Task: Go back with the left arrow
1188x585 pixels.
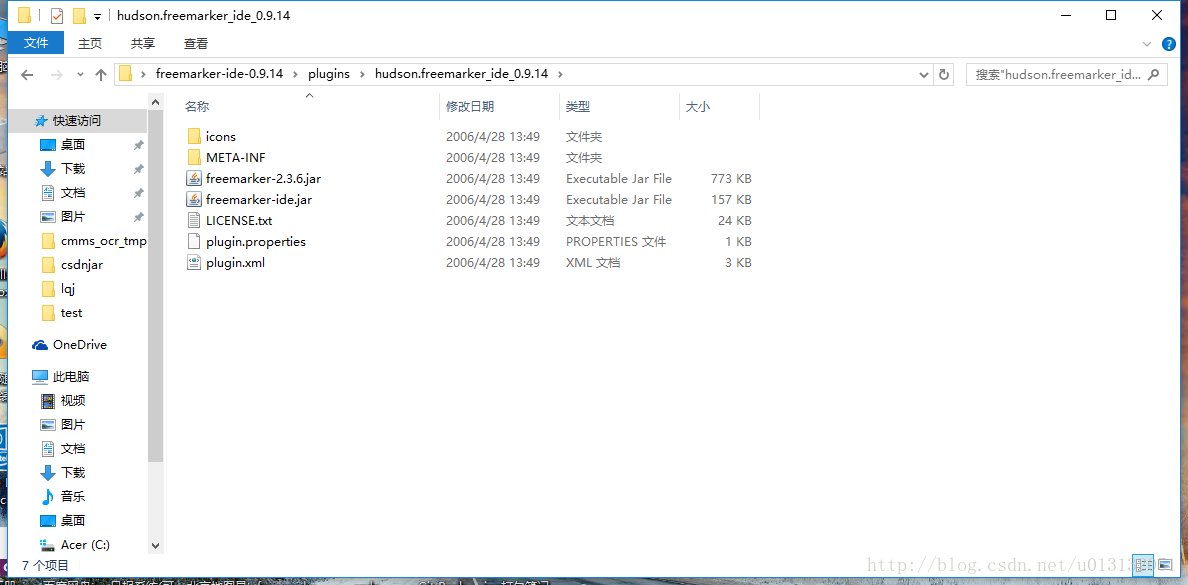Action: point(27,74)
